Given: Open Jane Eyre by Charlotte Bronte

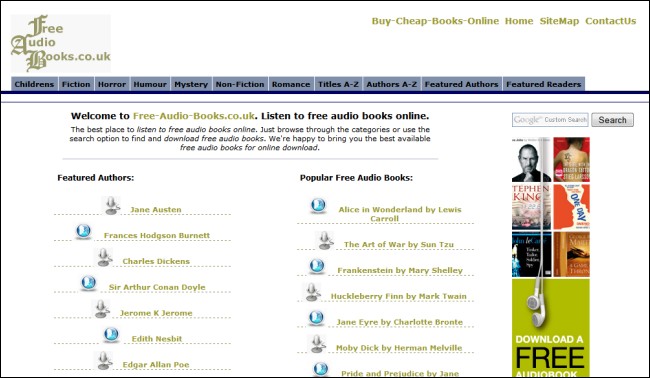Looking at the screenshot, I should click(x=400, y=322).
